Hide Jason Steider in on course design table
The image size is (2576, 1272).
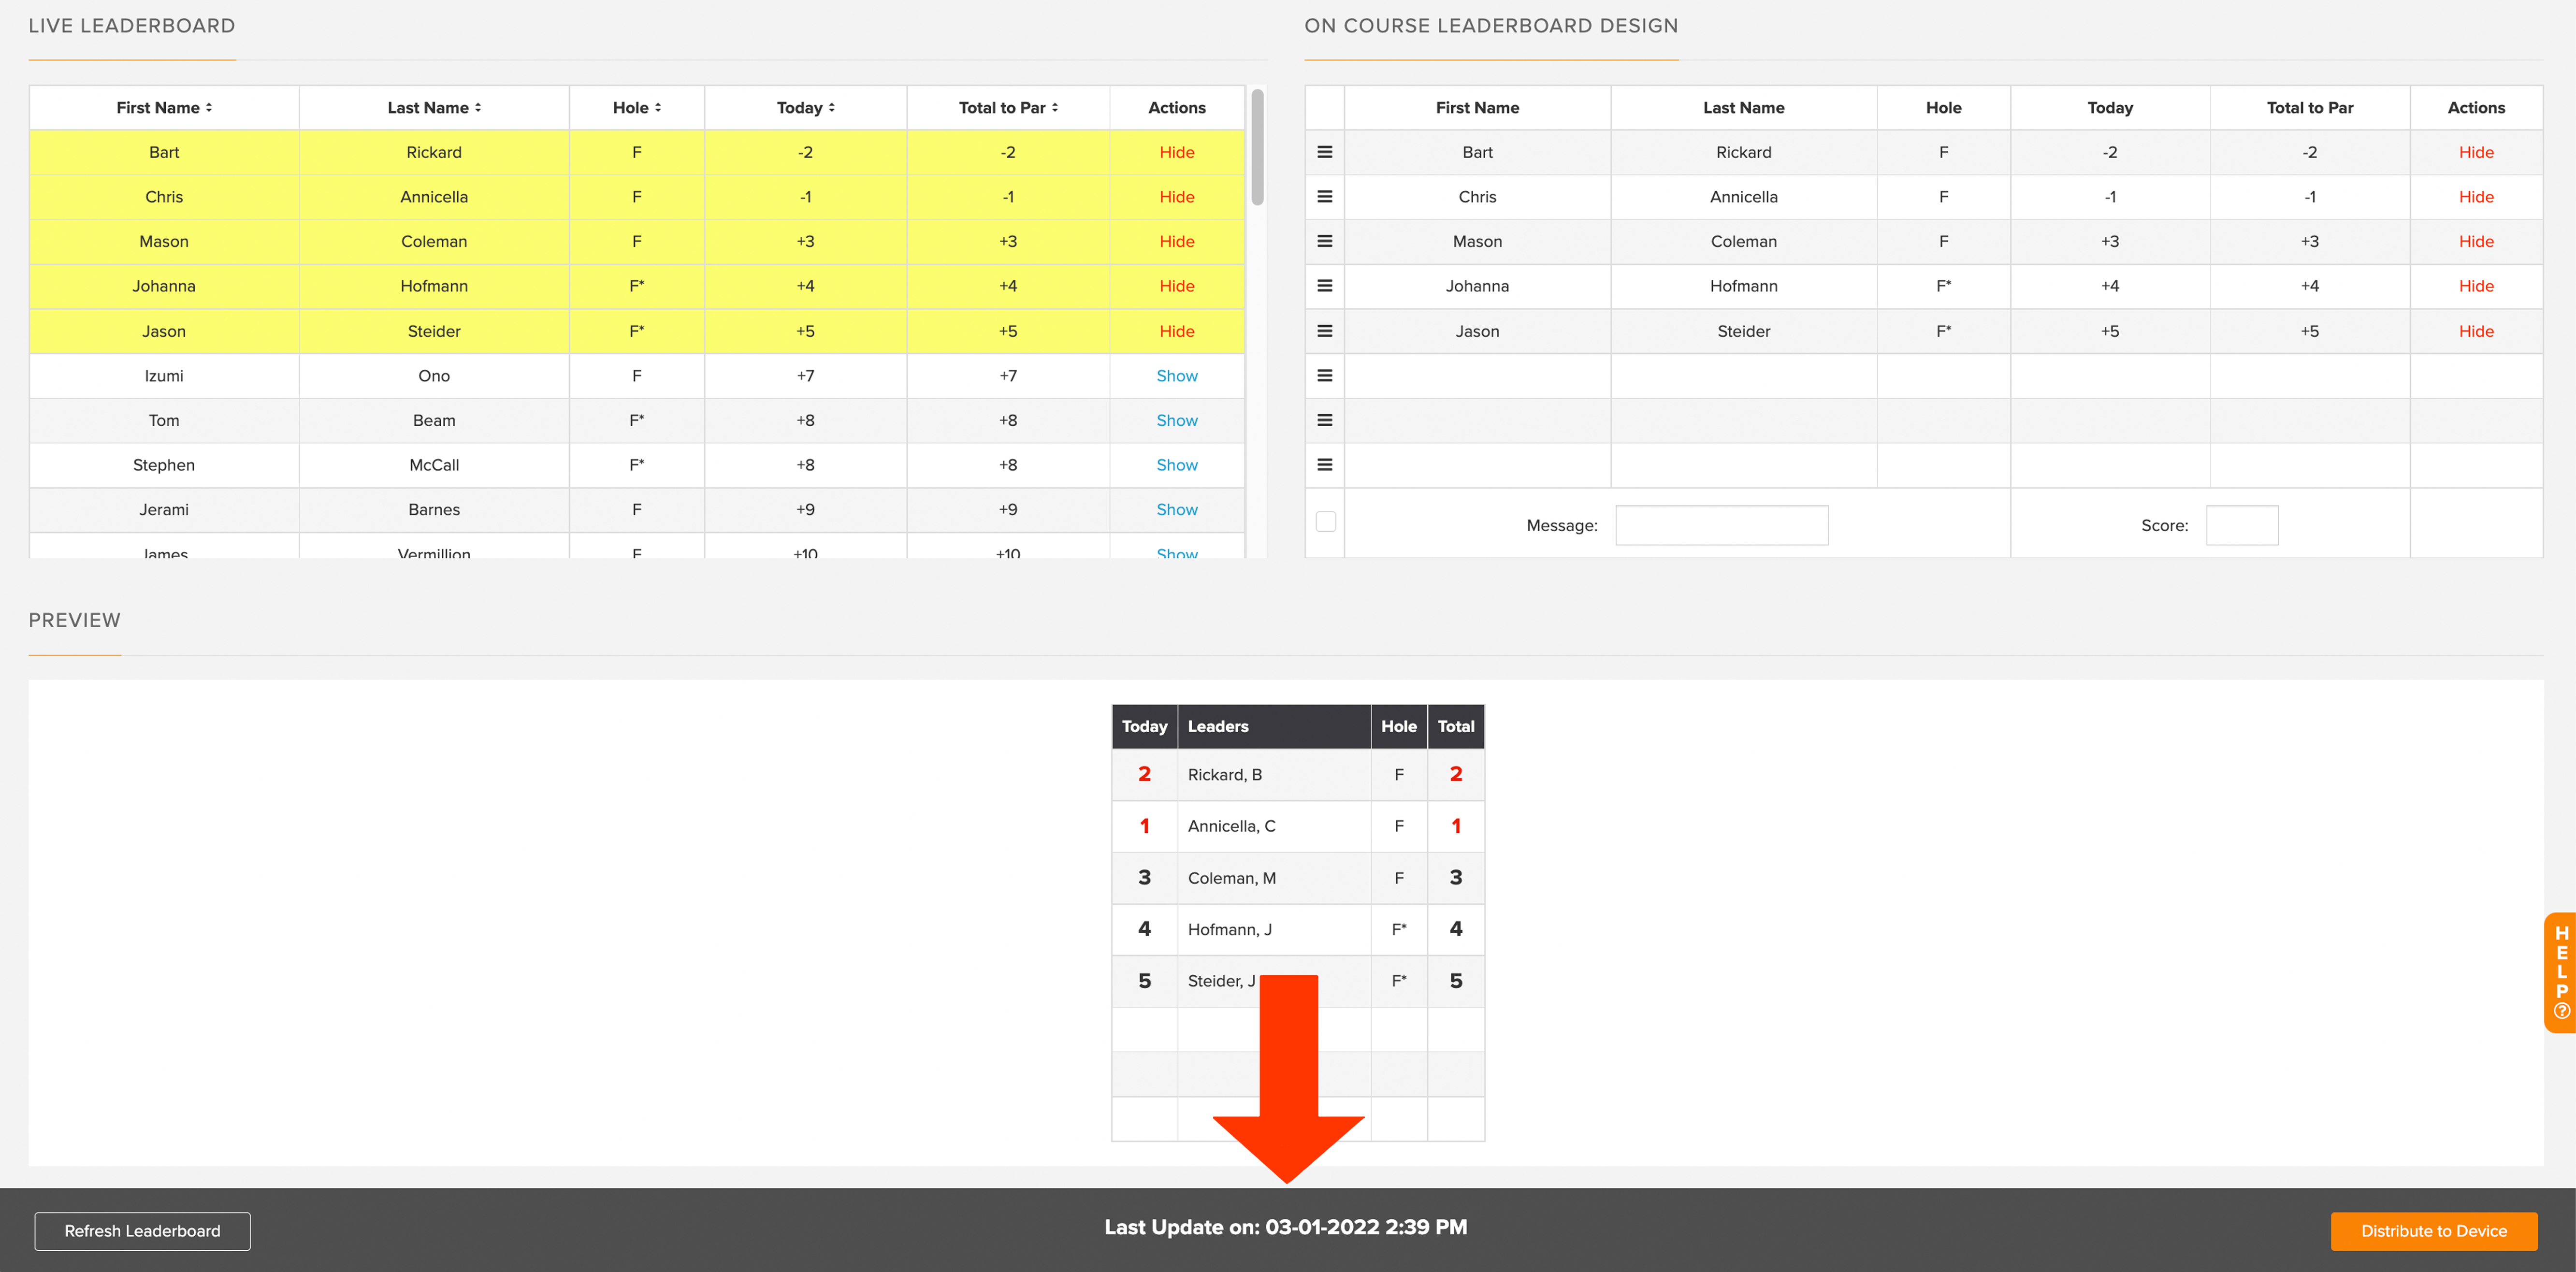point(2476,331)
